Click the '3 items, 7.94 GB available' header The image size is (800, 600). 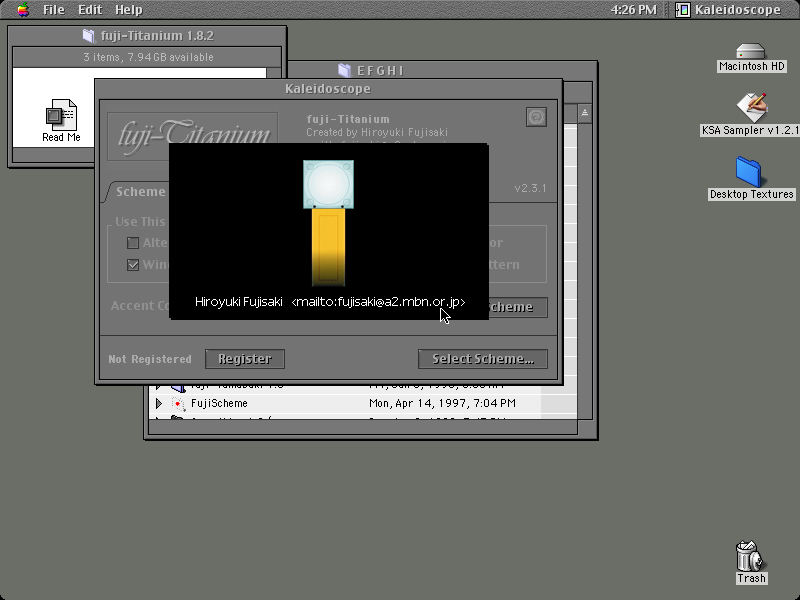pos(148,57)
